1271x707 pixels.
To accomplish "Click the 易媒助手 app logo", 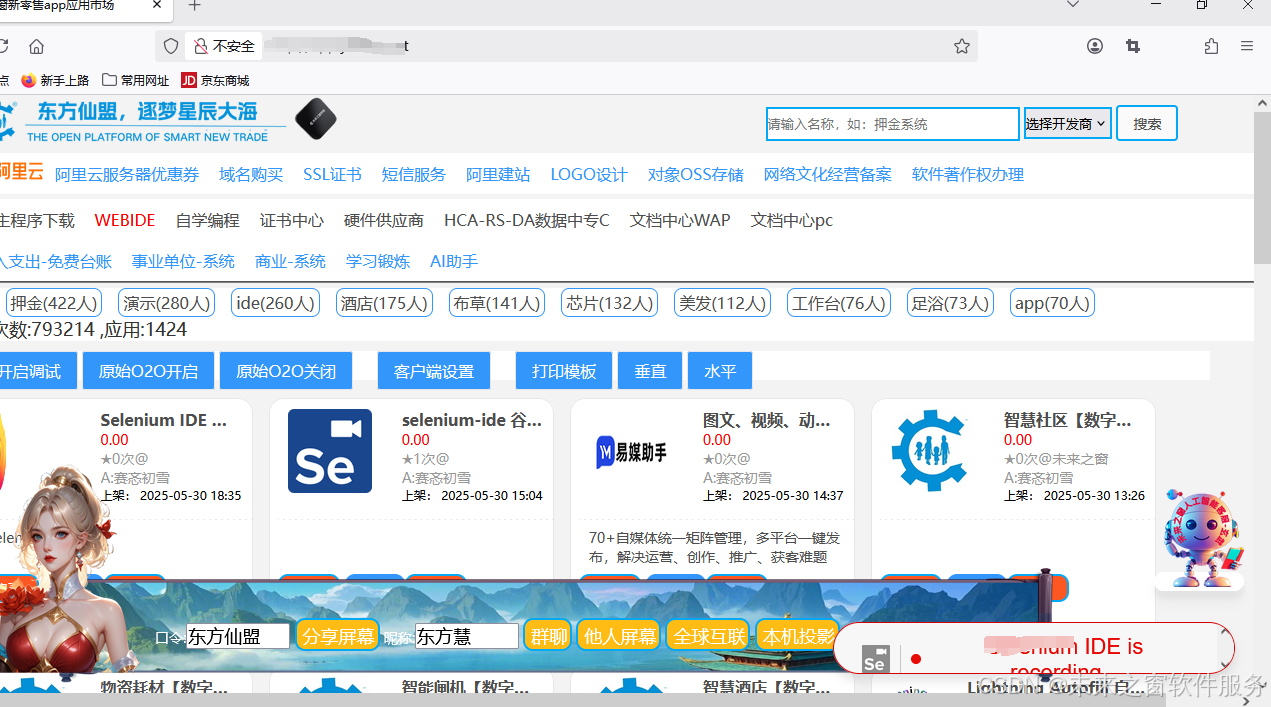I will point(631,452).
